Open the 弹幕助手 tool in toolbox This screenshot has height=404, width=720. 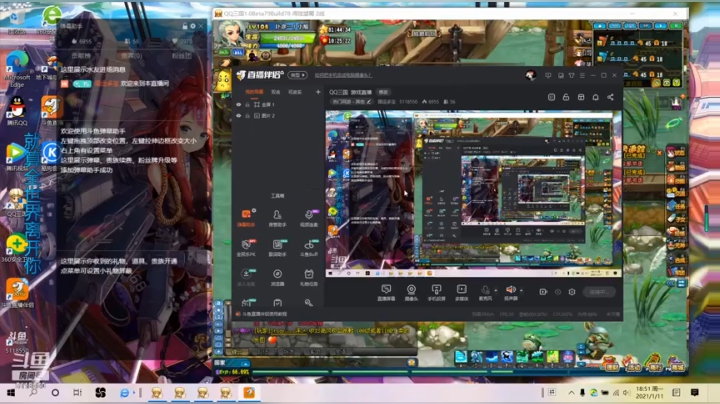tap(246, 218)
